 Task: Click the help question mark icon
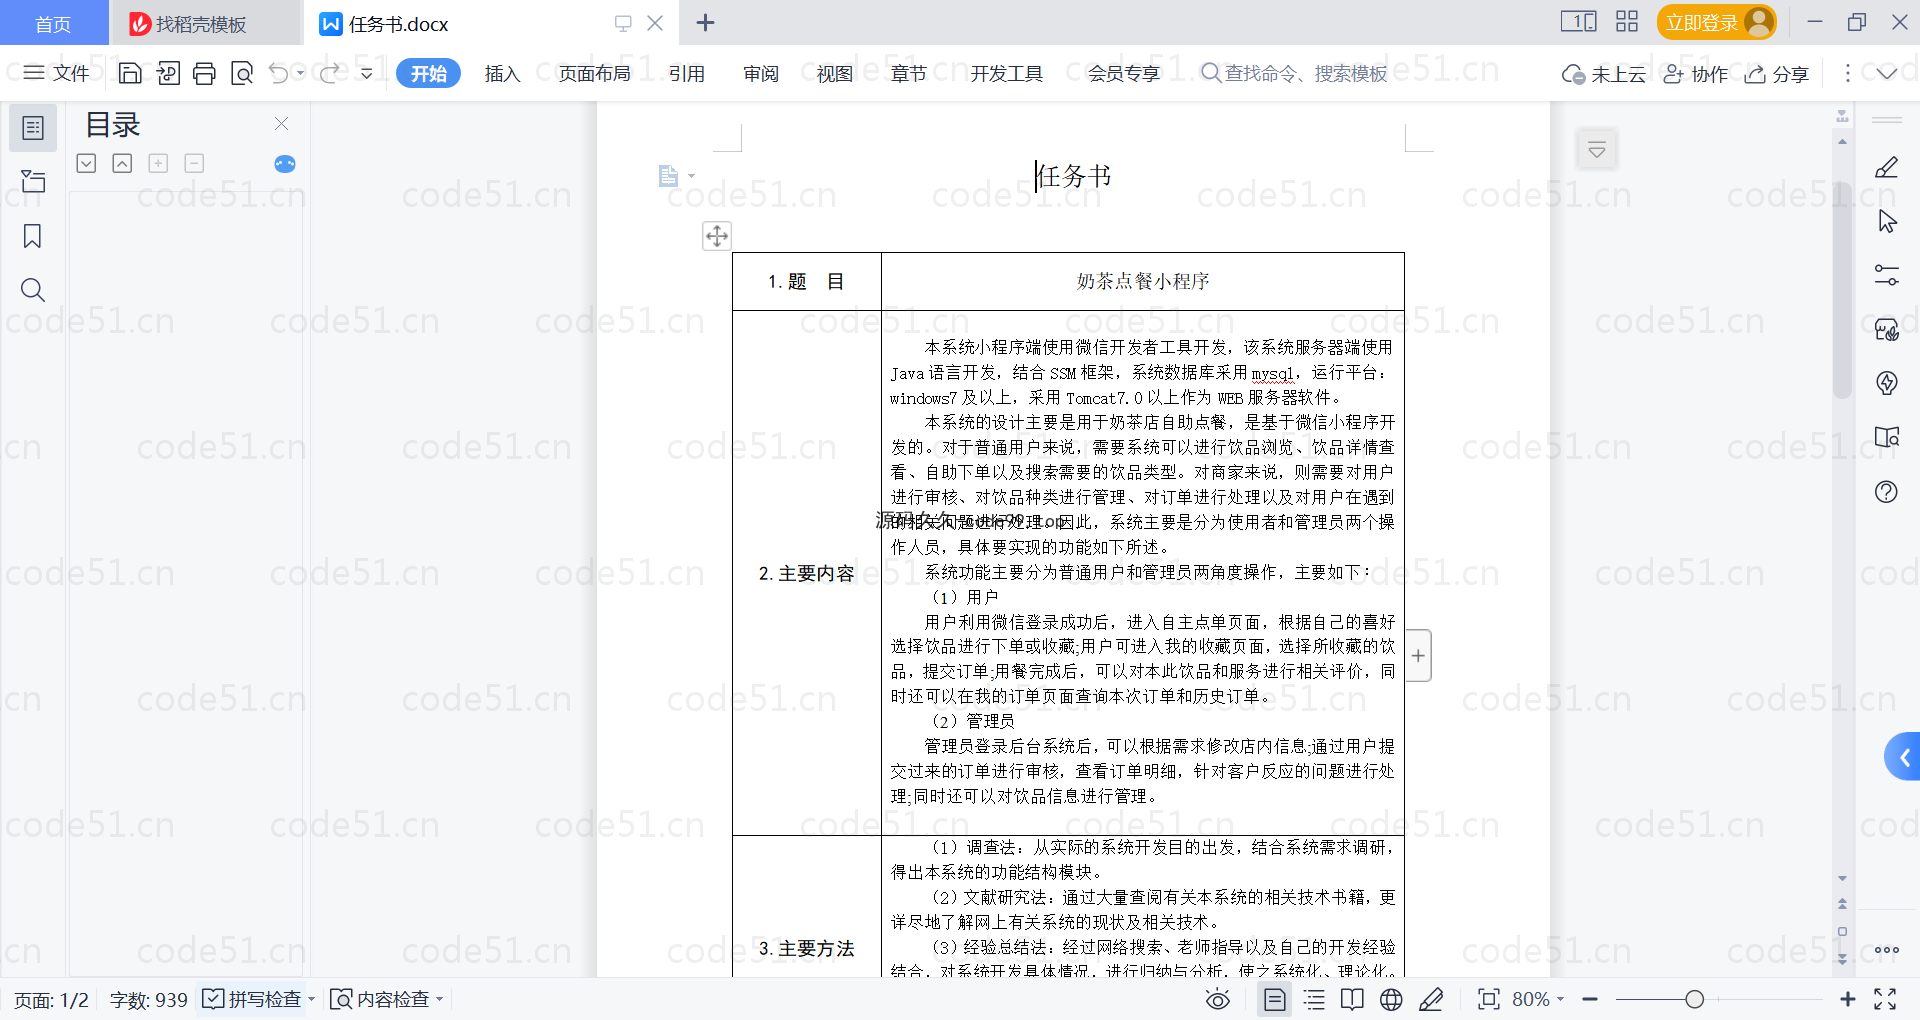coord(1887,491)
